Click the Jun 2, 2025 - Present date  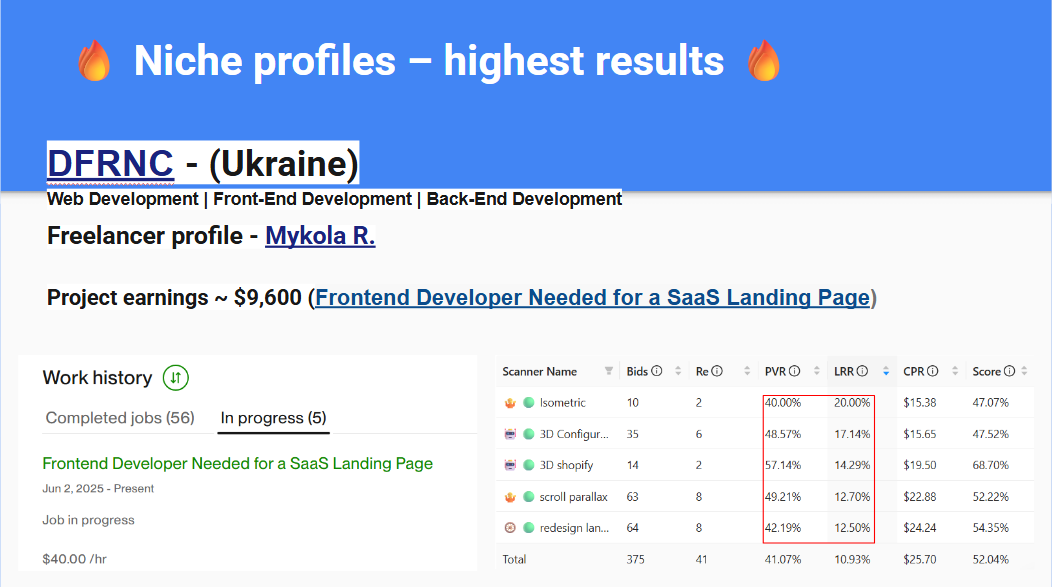point(98,488)
